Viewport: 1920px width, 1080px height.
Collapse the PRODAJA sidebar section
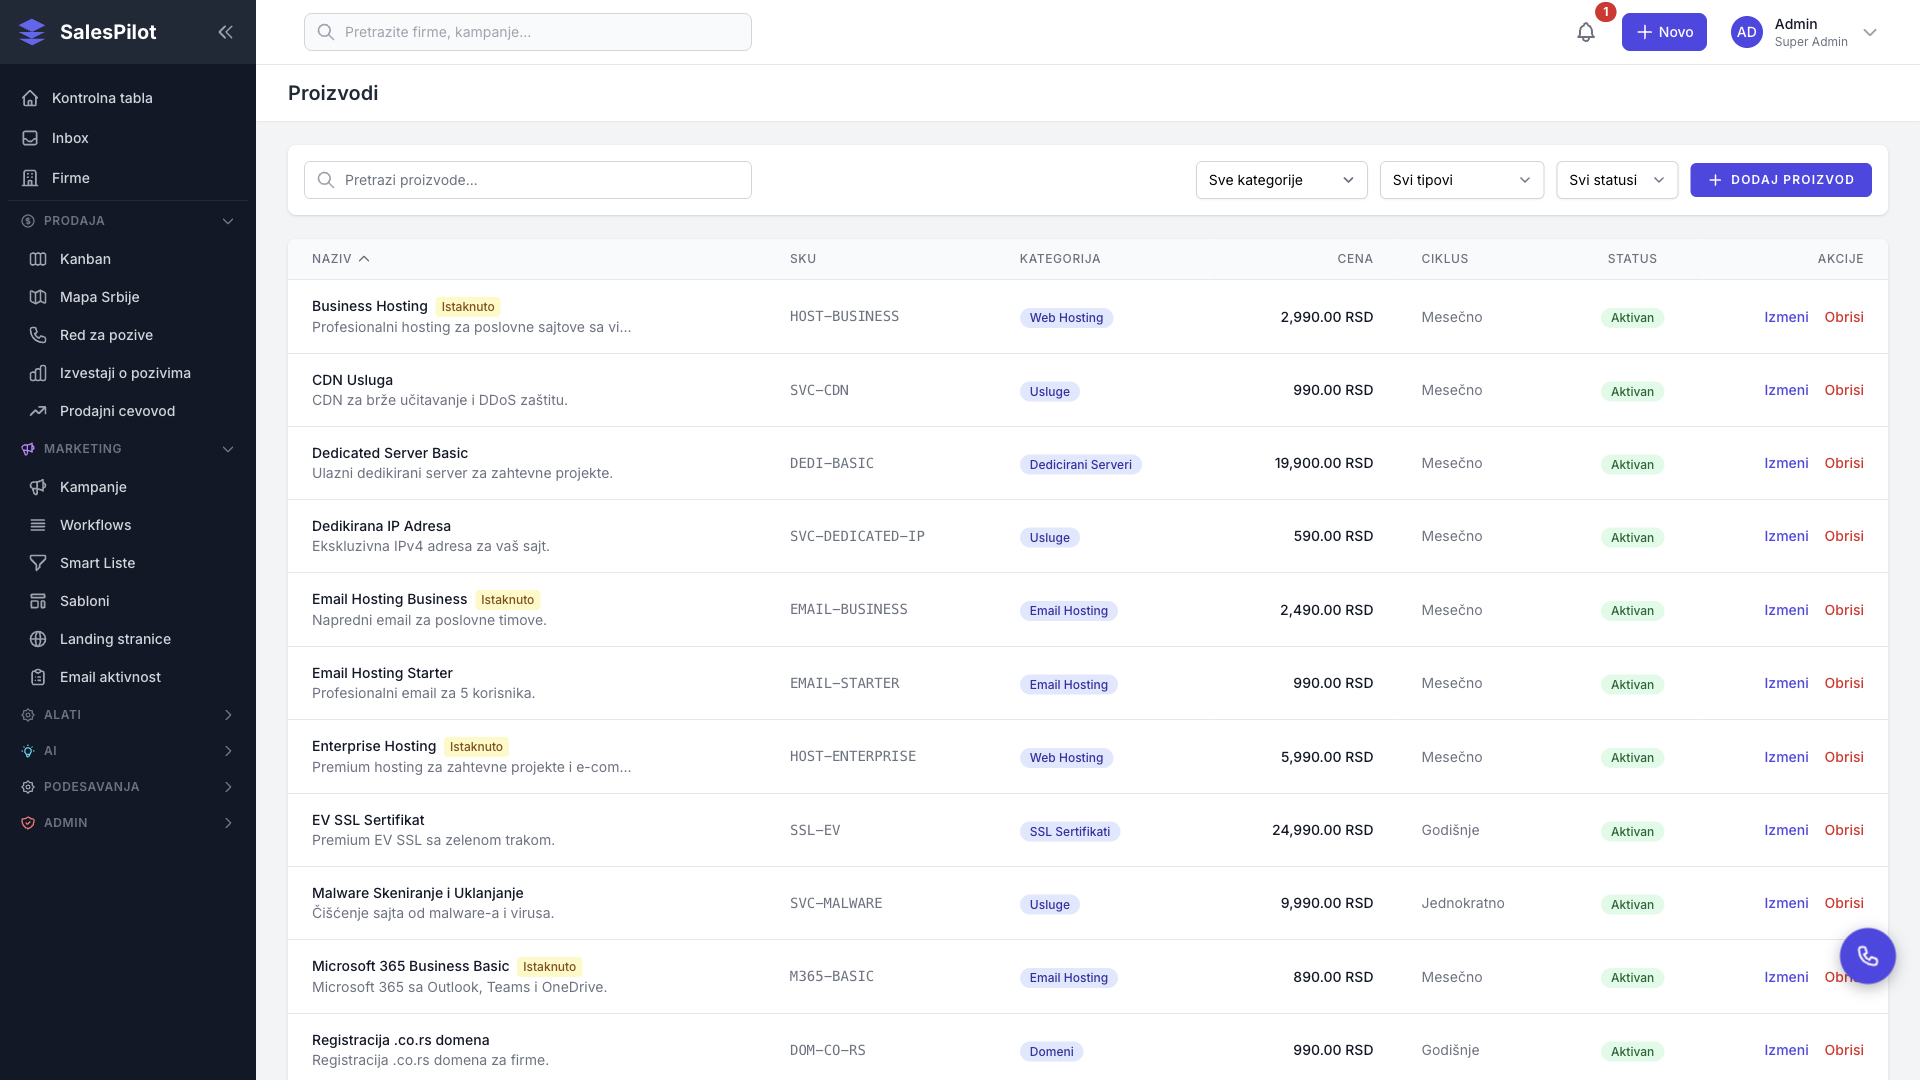(x=228, y=221)
